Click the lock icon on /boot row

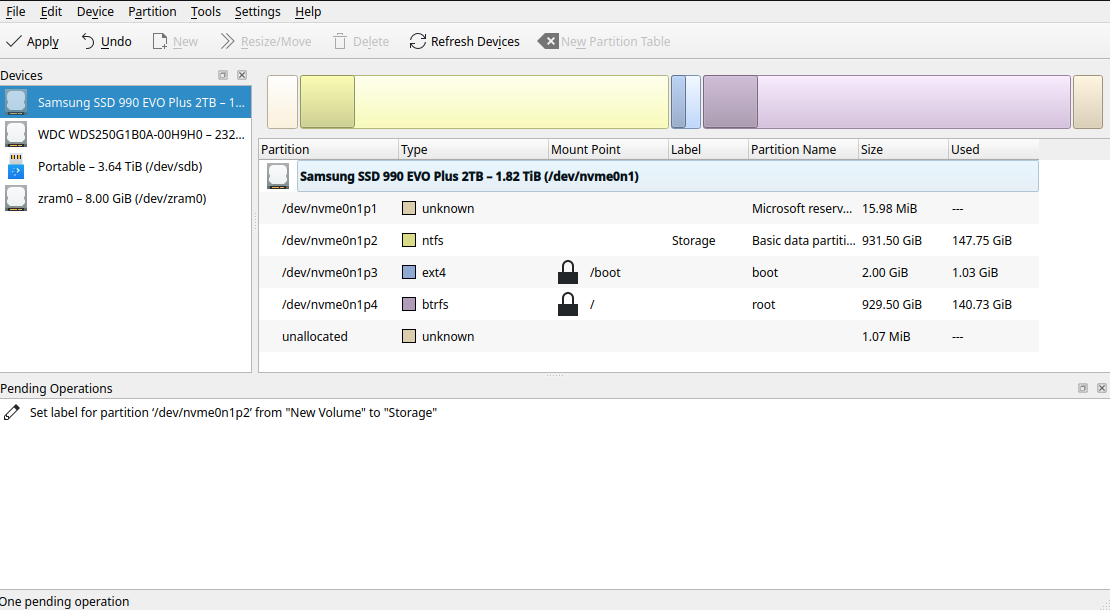tap(568, 272)
